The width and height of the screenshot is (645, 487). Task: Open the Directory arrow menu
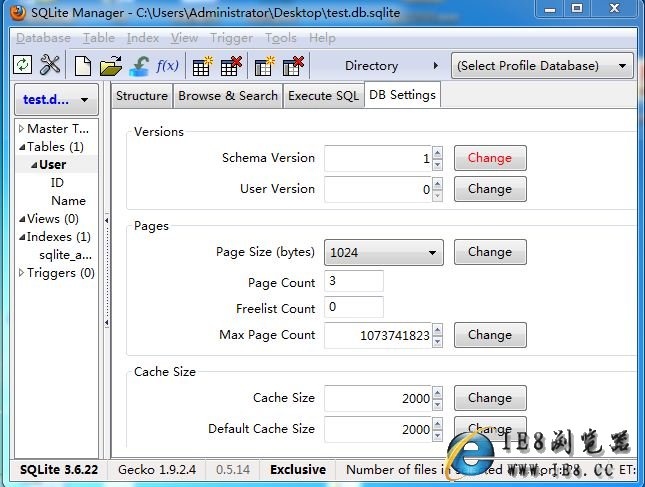point(436,65)
